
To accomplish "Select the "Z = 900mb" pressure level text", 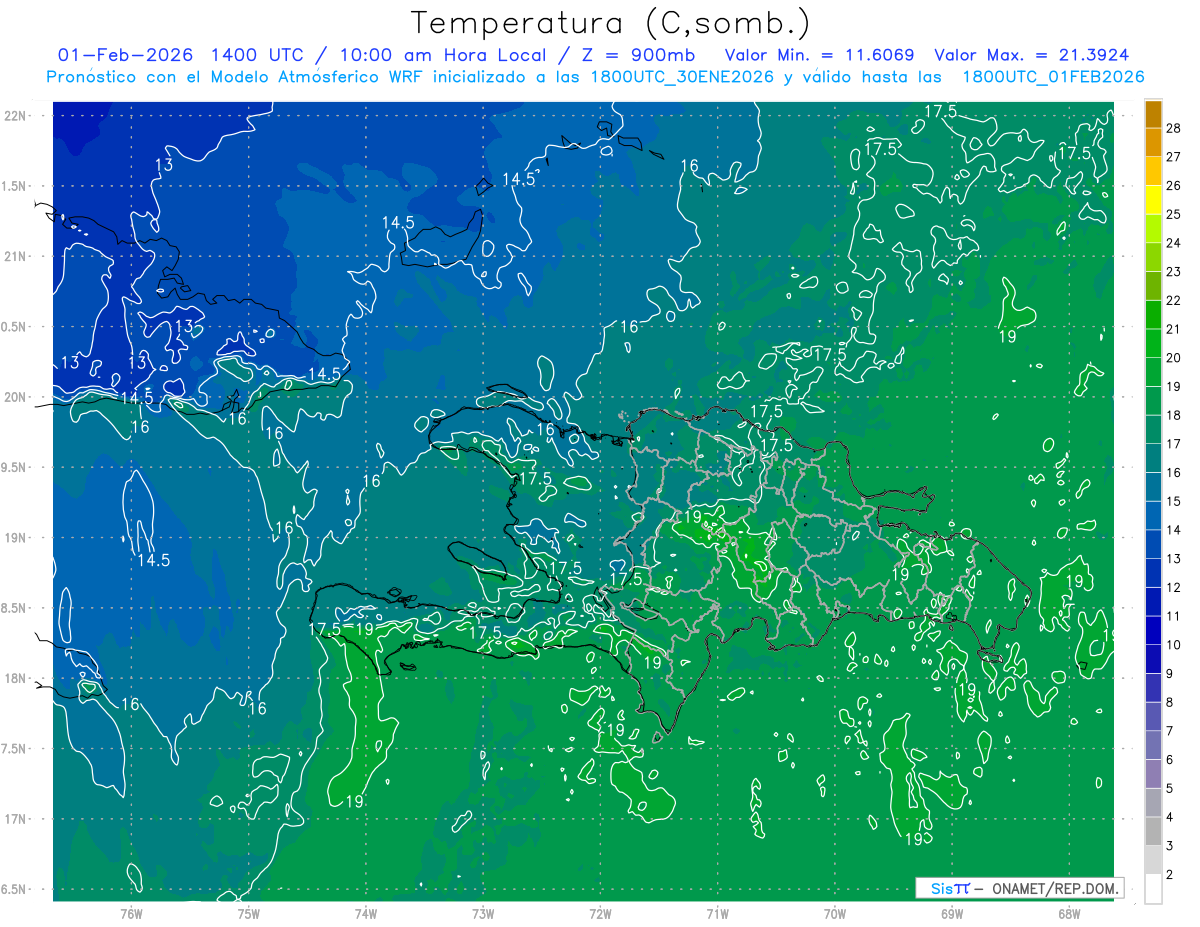I will (x=638, y=55).
